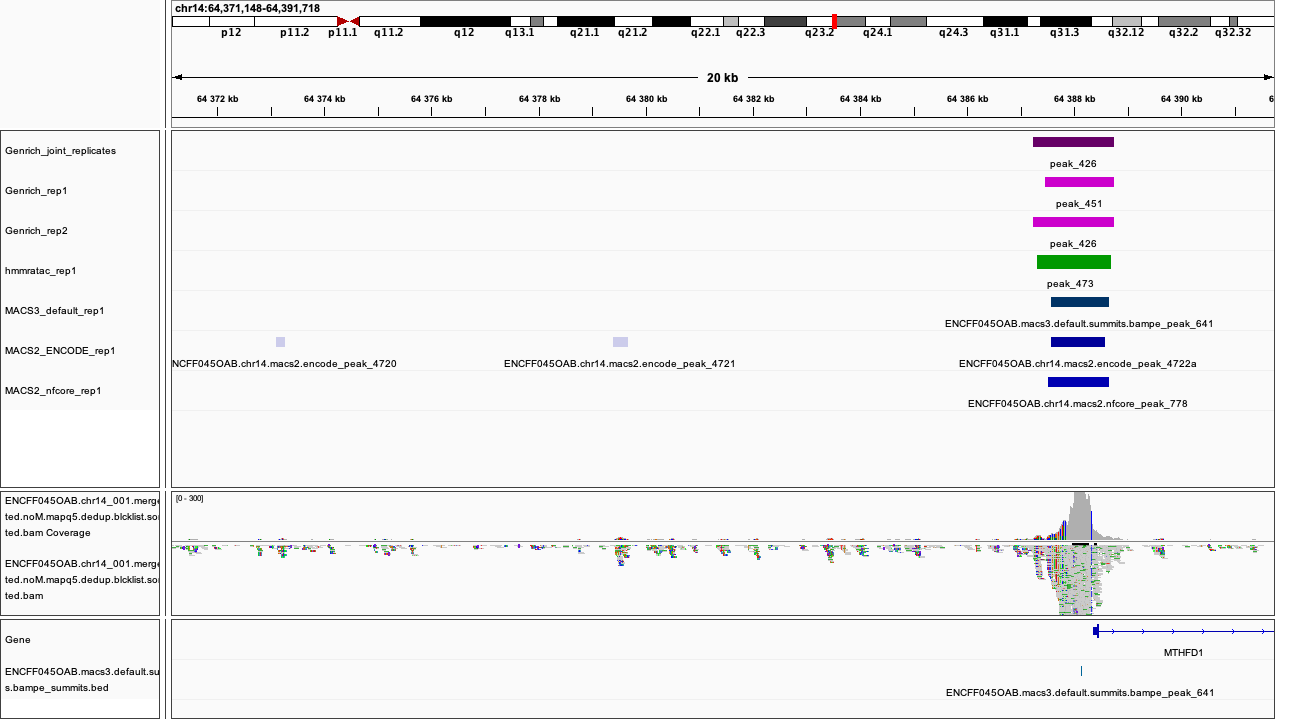This screenshot has height=719, width=1292.
Task: Click the MACS2 encode_peak_4722a dark blue bar
Action: pos(1078,342)
